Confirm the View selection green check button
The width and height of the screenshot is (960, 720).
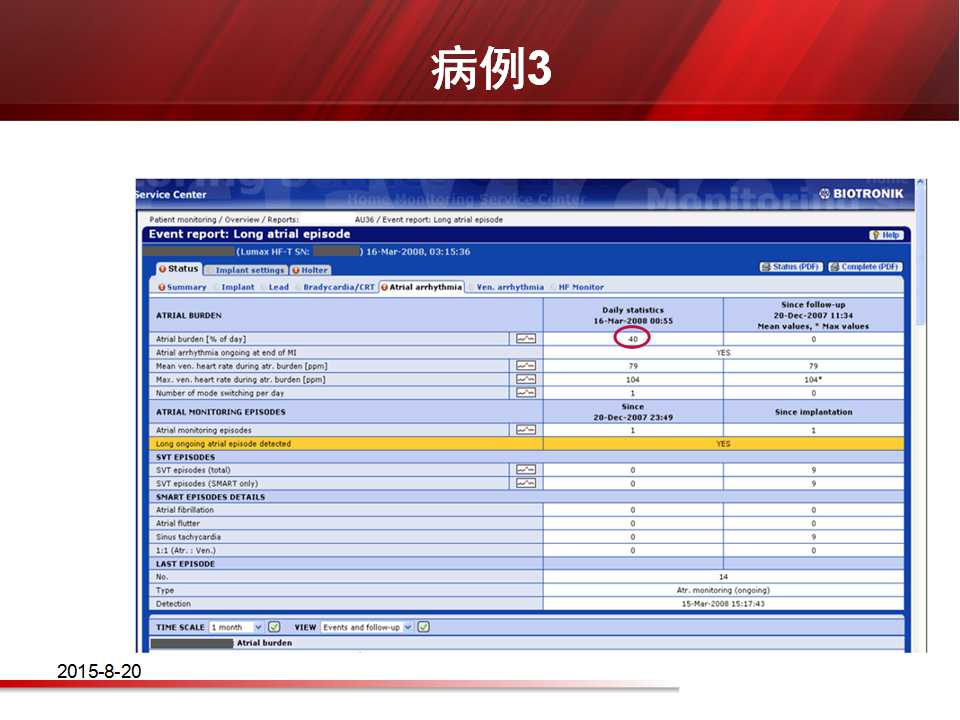click(x=423, y=627)
